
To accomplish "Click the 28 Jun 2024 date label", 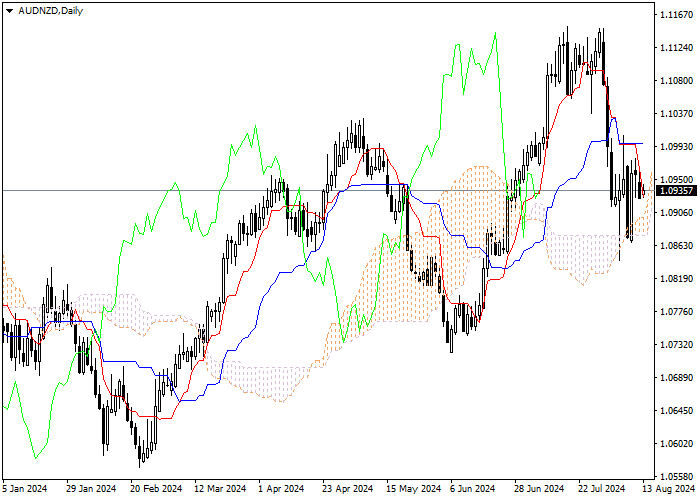I will [x=539, y=488].
